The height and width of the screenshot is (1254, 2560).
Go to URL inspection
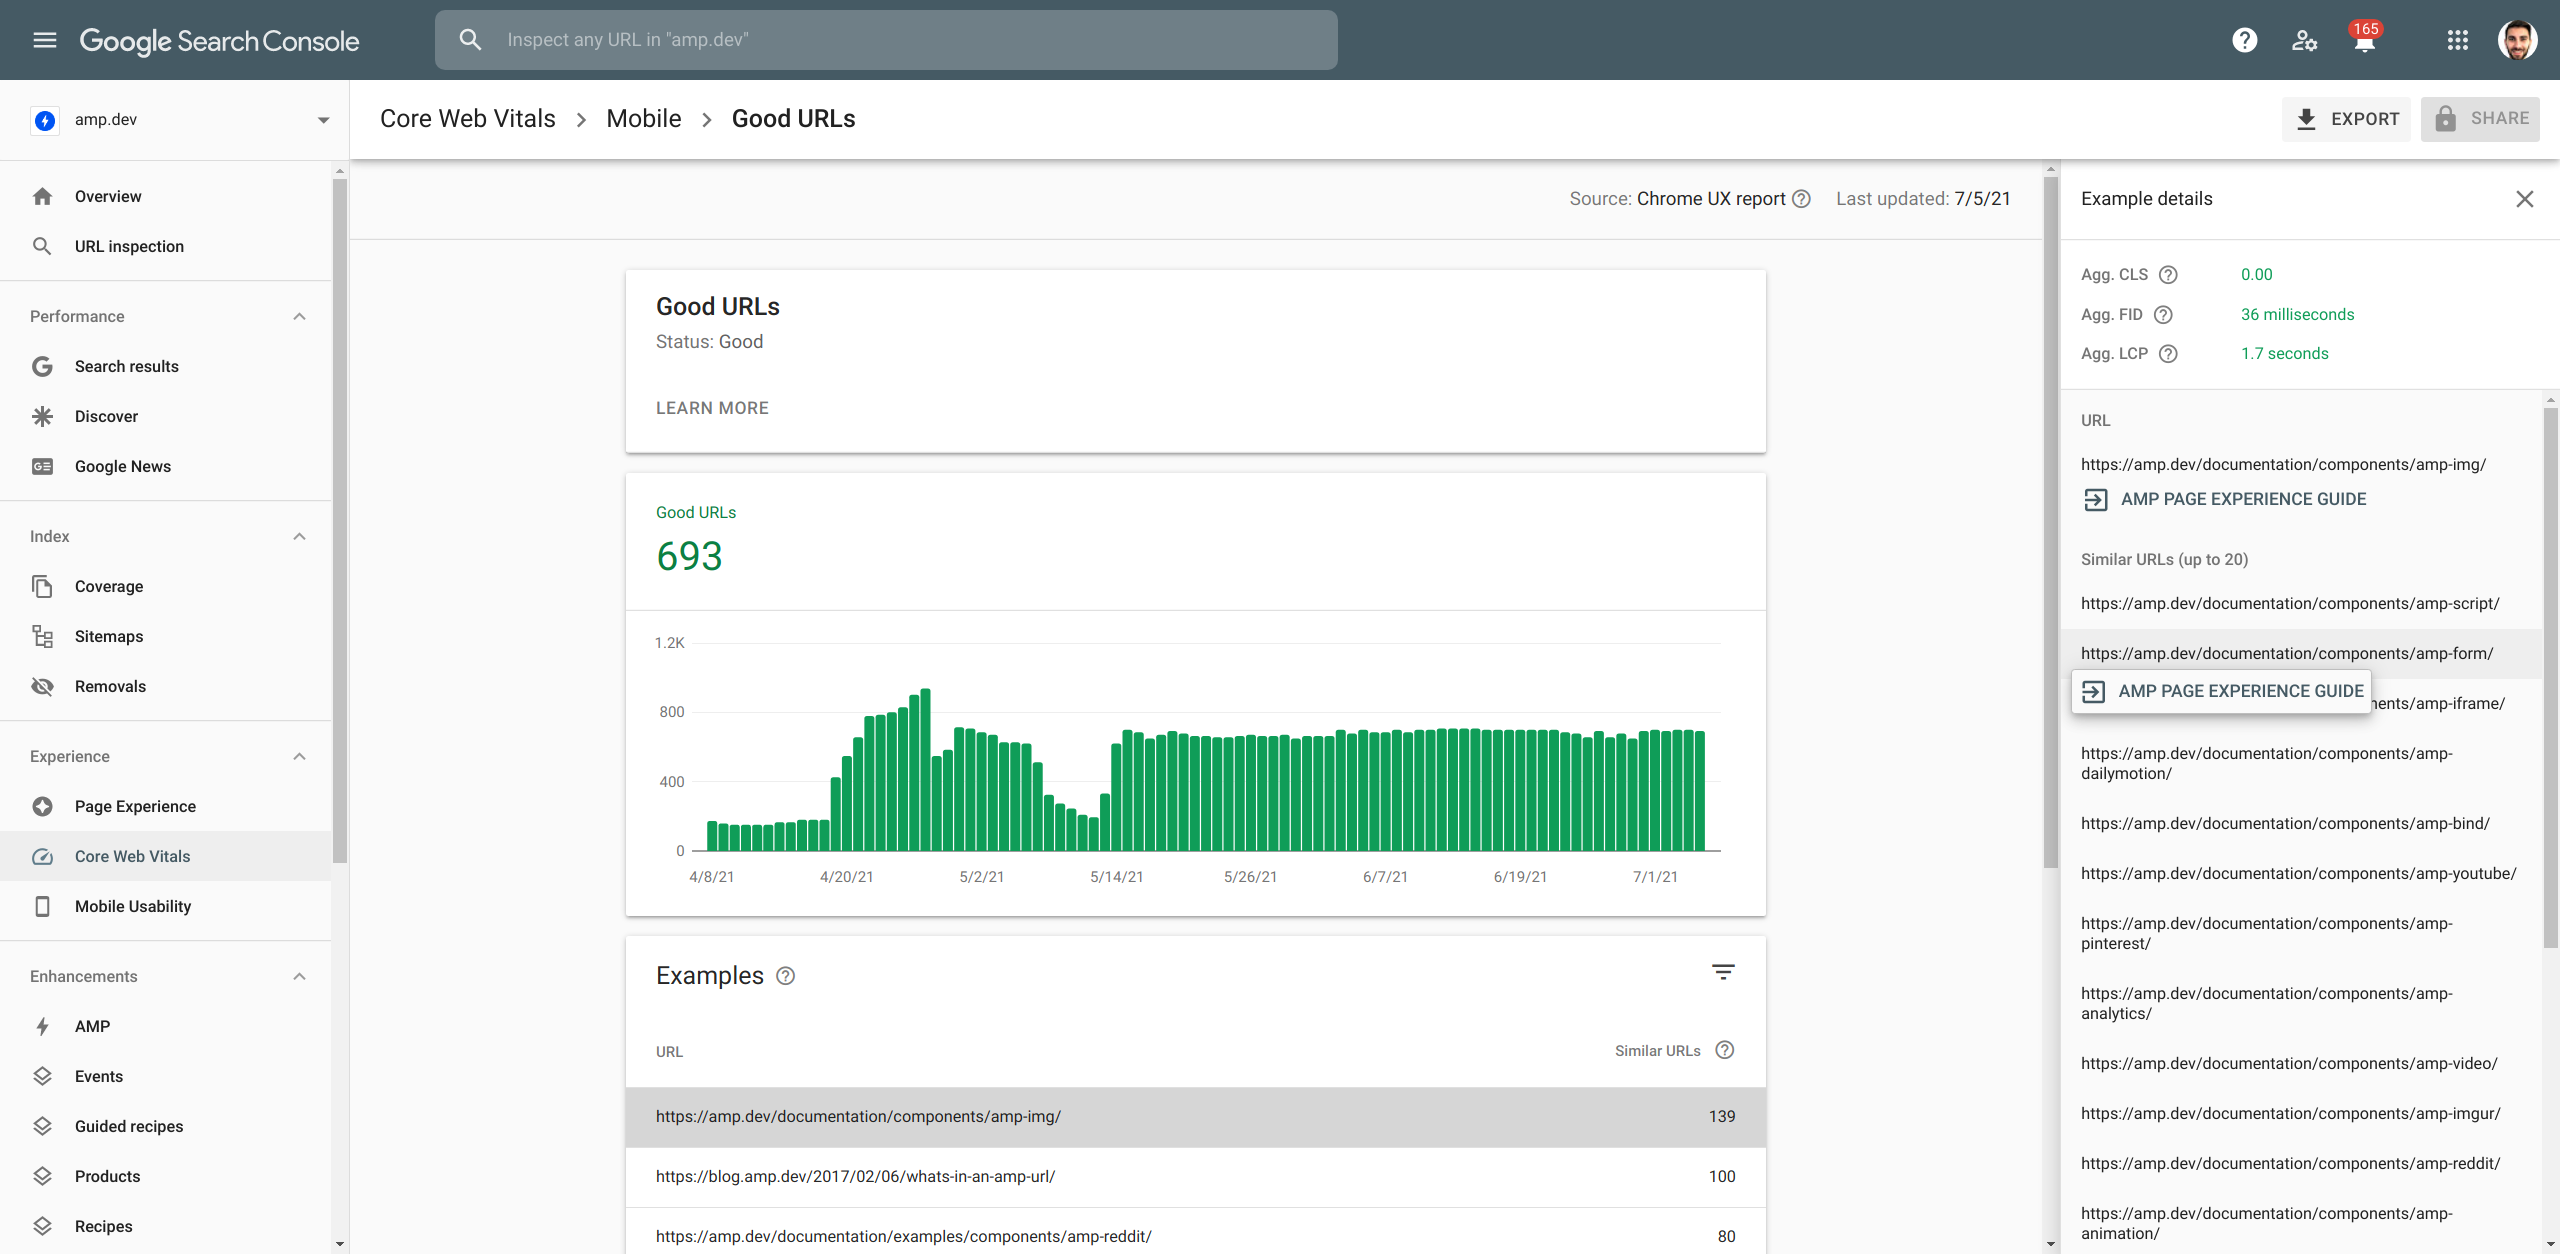click(x=165, y=246)
